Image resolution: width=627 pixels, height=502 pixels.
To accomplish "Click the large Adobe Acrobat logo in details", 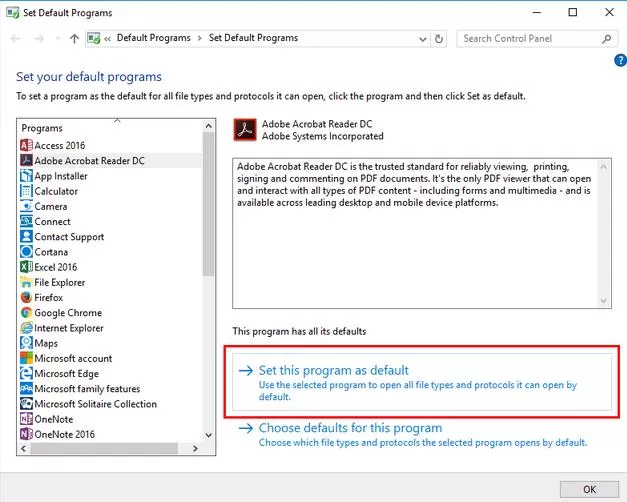I will (245, 130).
